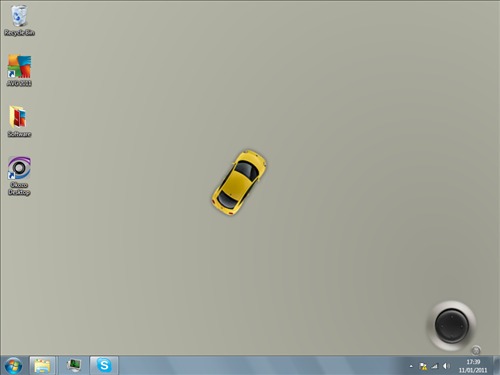
Task: Push the joystick's bottom direction dot
Action: point(452,336)
